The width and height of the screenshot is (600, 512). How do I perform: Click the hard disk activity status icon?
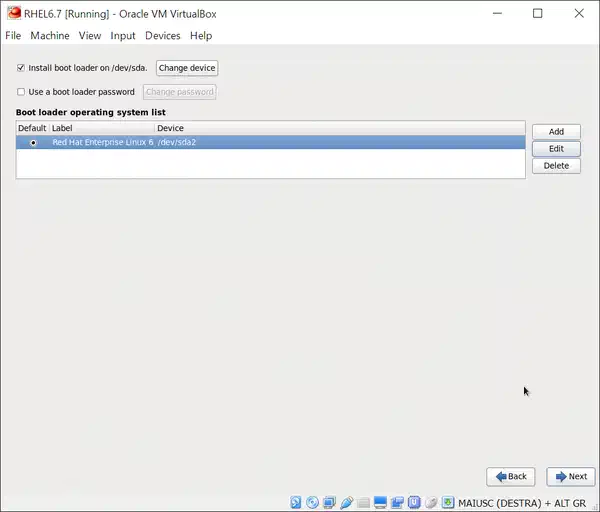(295, 502)
